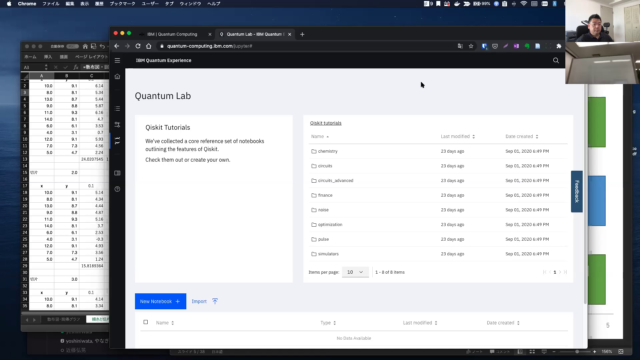
Task: Sort notebooks table by Name
Action: [165, 323]
